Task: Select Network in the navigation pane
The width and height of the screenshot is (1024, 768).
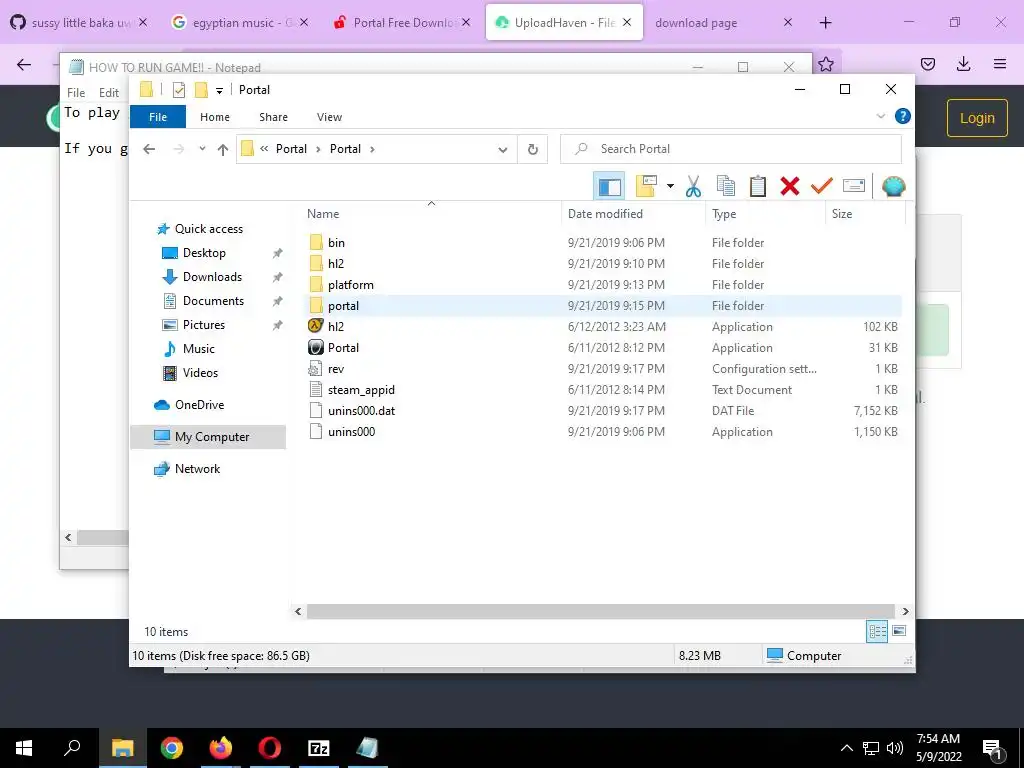Action: click(197, 469)
